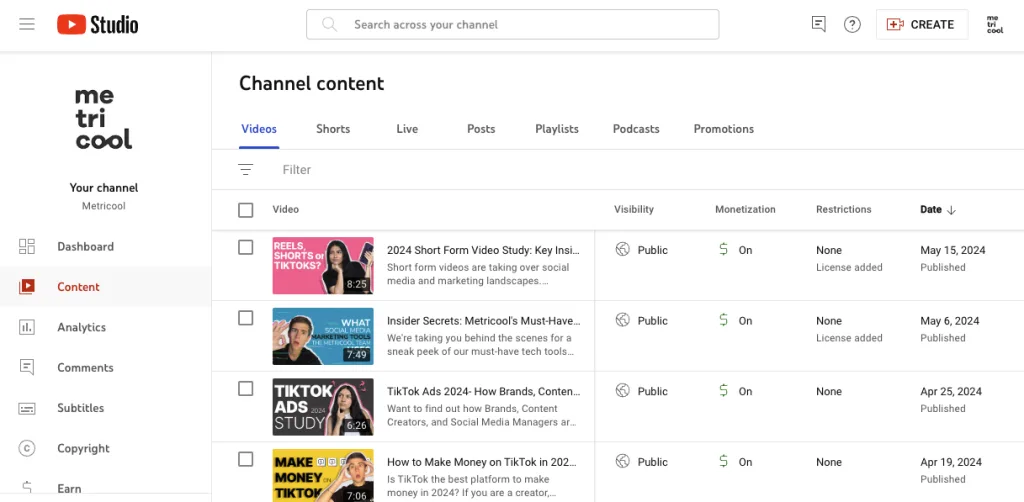Click the Comments speech bubble icon
Image resolution: width=1024 pixels, height=502 pixels.
(x=27, y=368)
